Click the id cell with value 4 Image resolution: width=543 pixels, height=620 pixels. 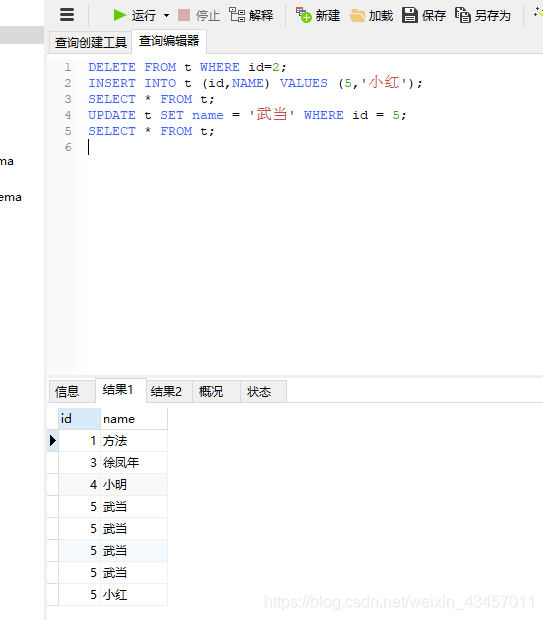tap(79, 485)
